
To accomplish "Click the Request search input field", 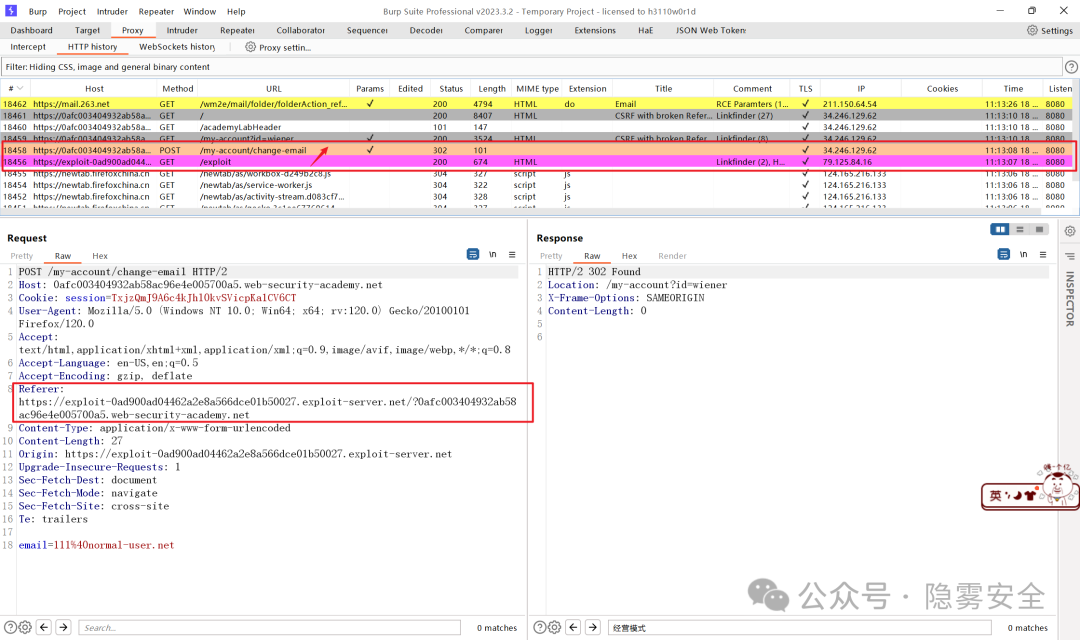I will tap(269, 628).
